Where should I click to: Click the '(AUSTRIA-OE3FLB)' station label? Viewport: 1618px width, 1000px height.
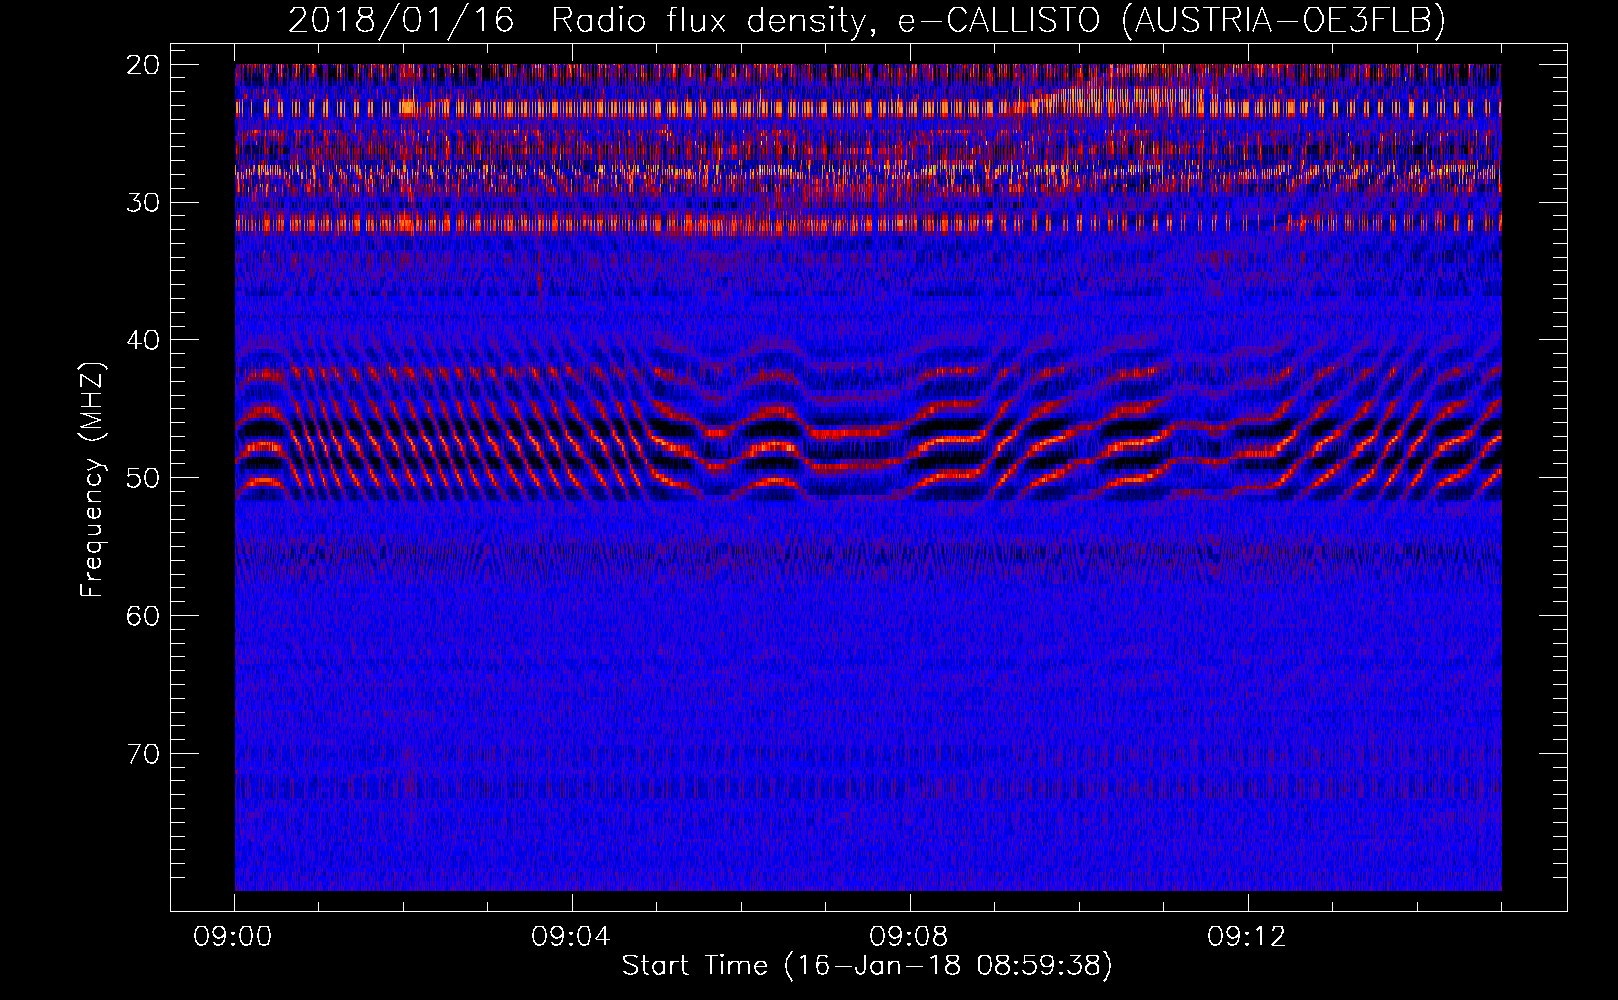(x=1284, y=20)
